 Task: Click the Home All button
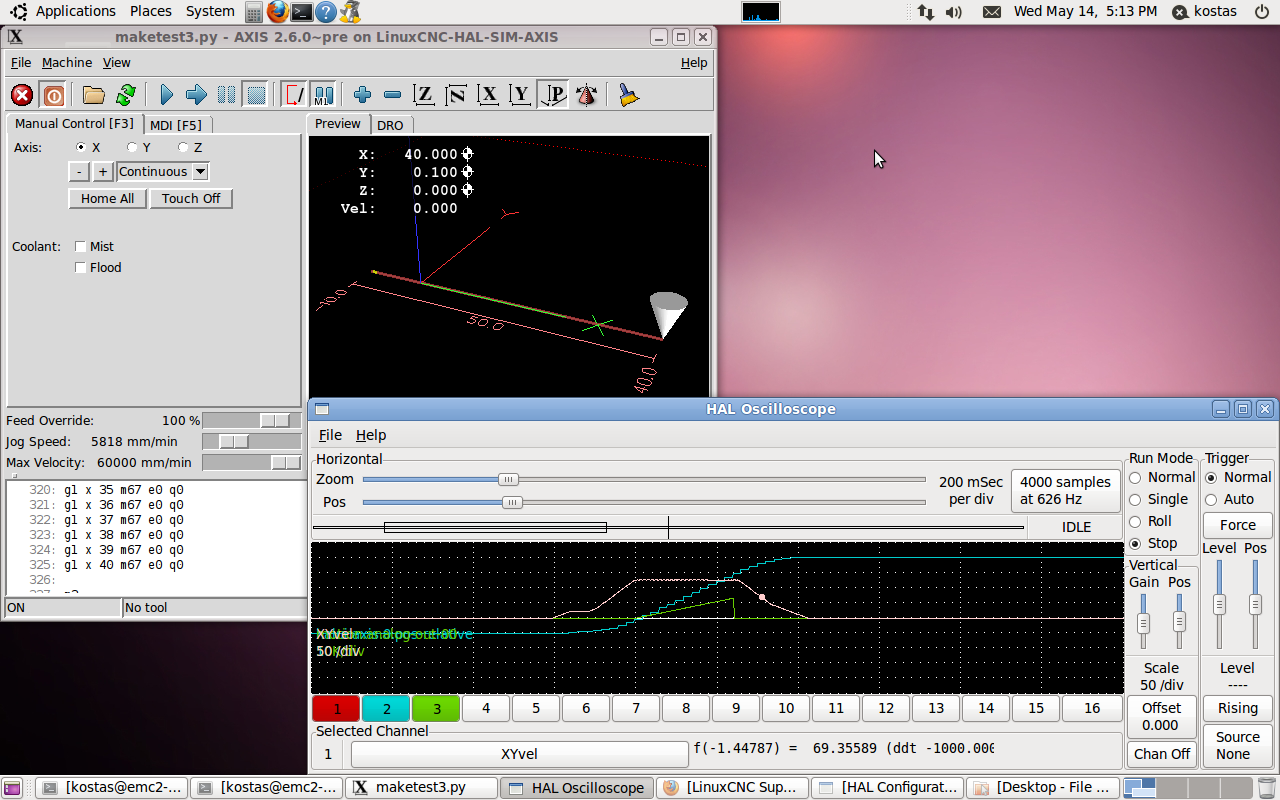coord(107,198)
